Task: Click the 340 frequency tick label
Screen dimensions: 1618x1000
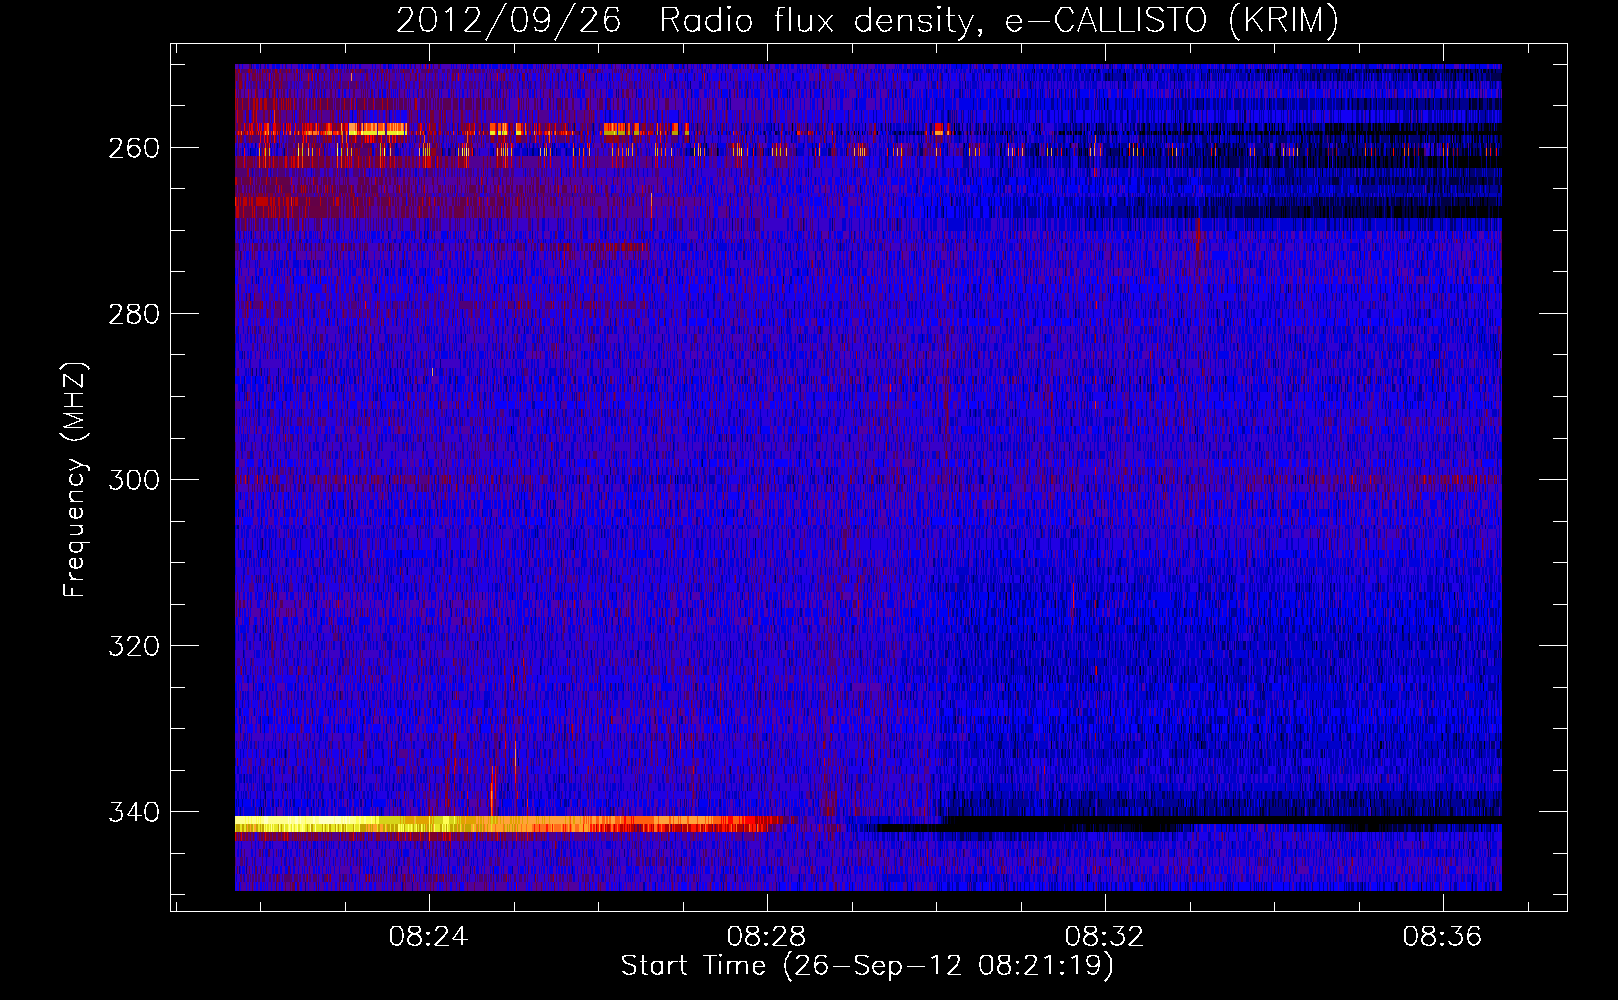Action: tap(134, 812)
